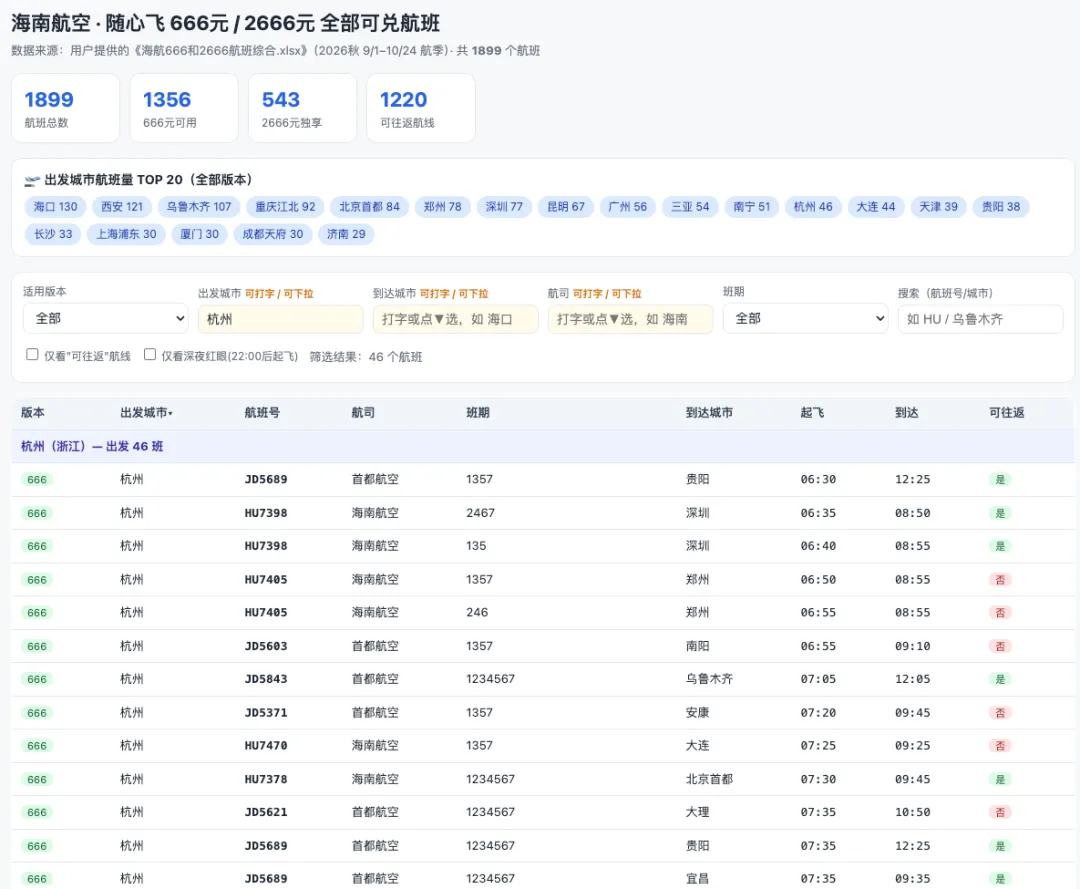This screenshot has width=1080, height=889.
Task: Click the 是 badge in the JD5843 row
Action: coord(1000,680)
